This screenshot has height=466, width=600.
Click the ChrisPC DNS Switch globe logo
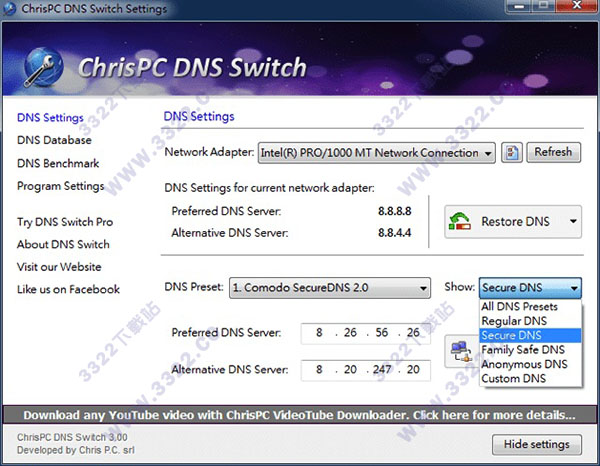[x=43, y=67]
